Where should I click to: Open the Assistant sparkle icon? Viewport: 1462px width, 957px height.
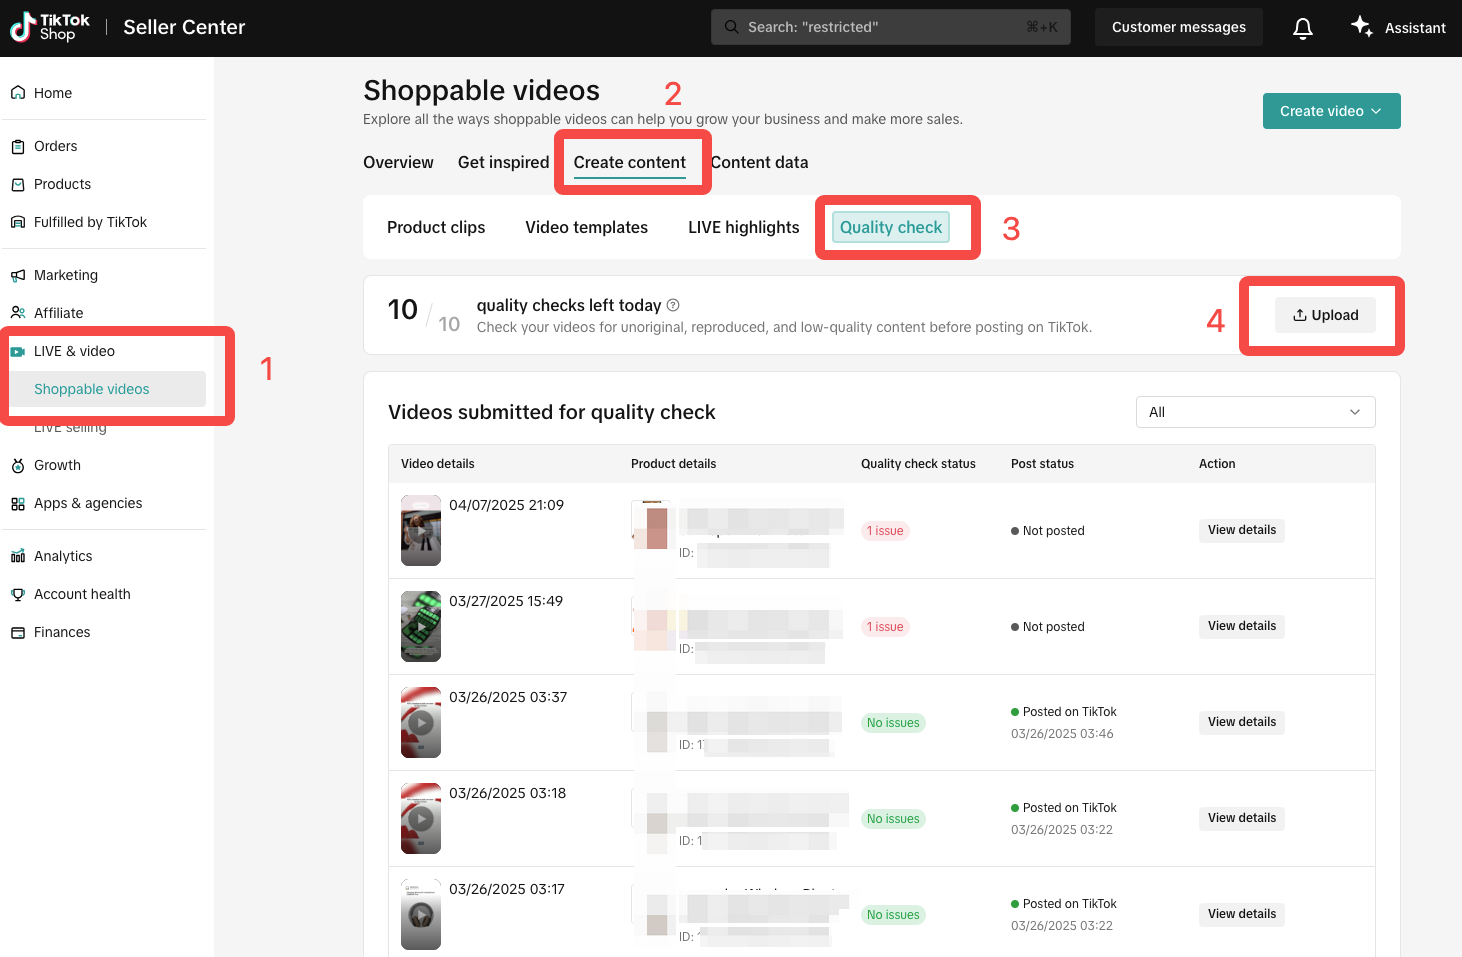(1361, 27)
